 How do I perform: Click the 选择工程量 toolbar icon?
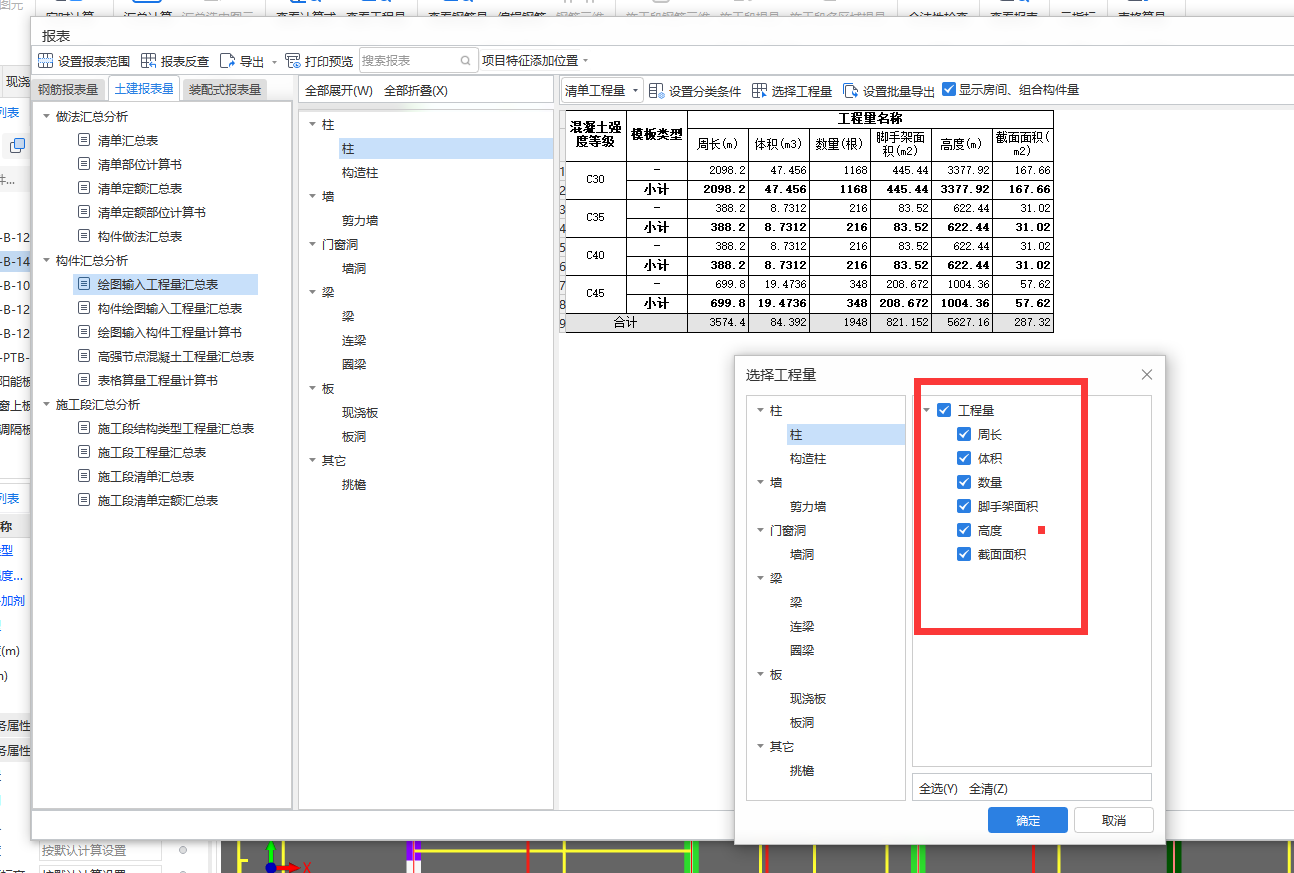click(760, 90)
